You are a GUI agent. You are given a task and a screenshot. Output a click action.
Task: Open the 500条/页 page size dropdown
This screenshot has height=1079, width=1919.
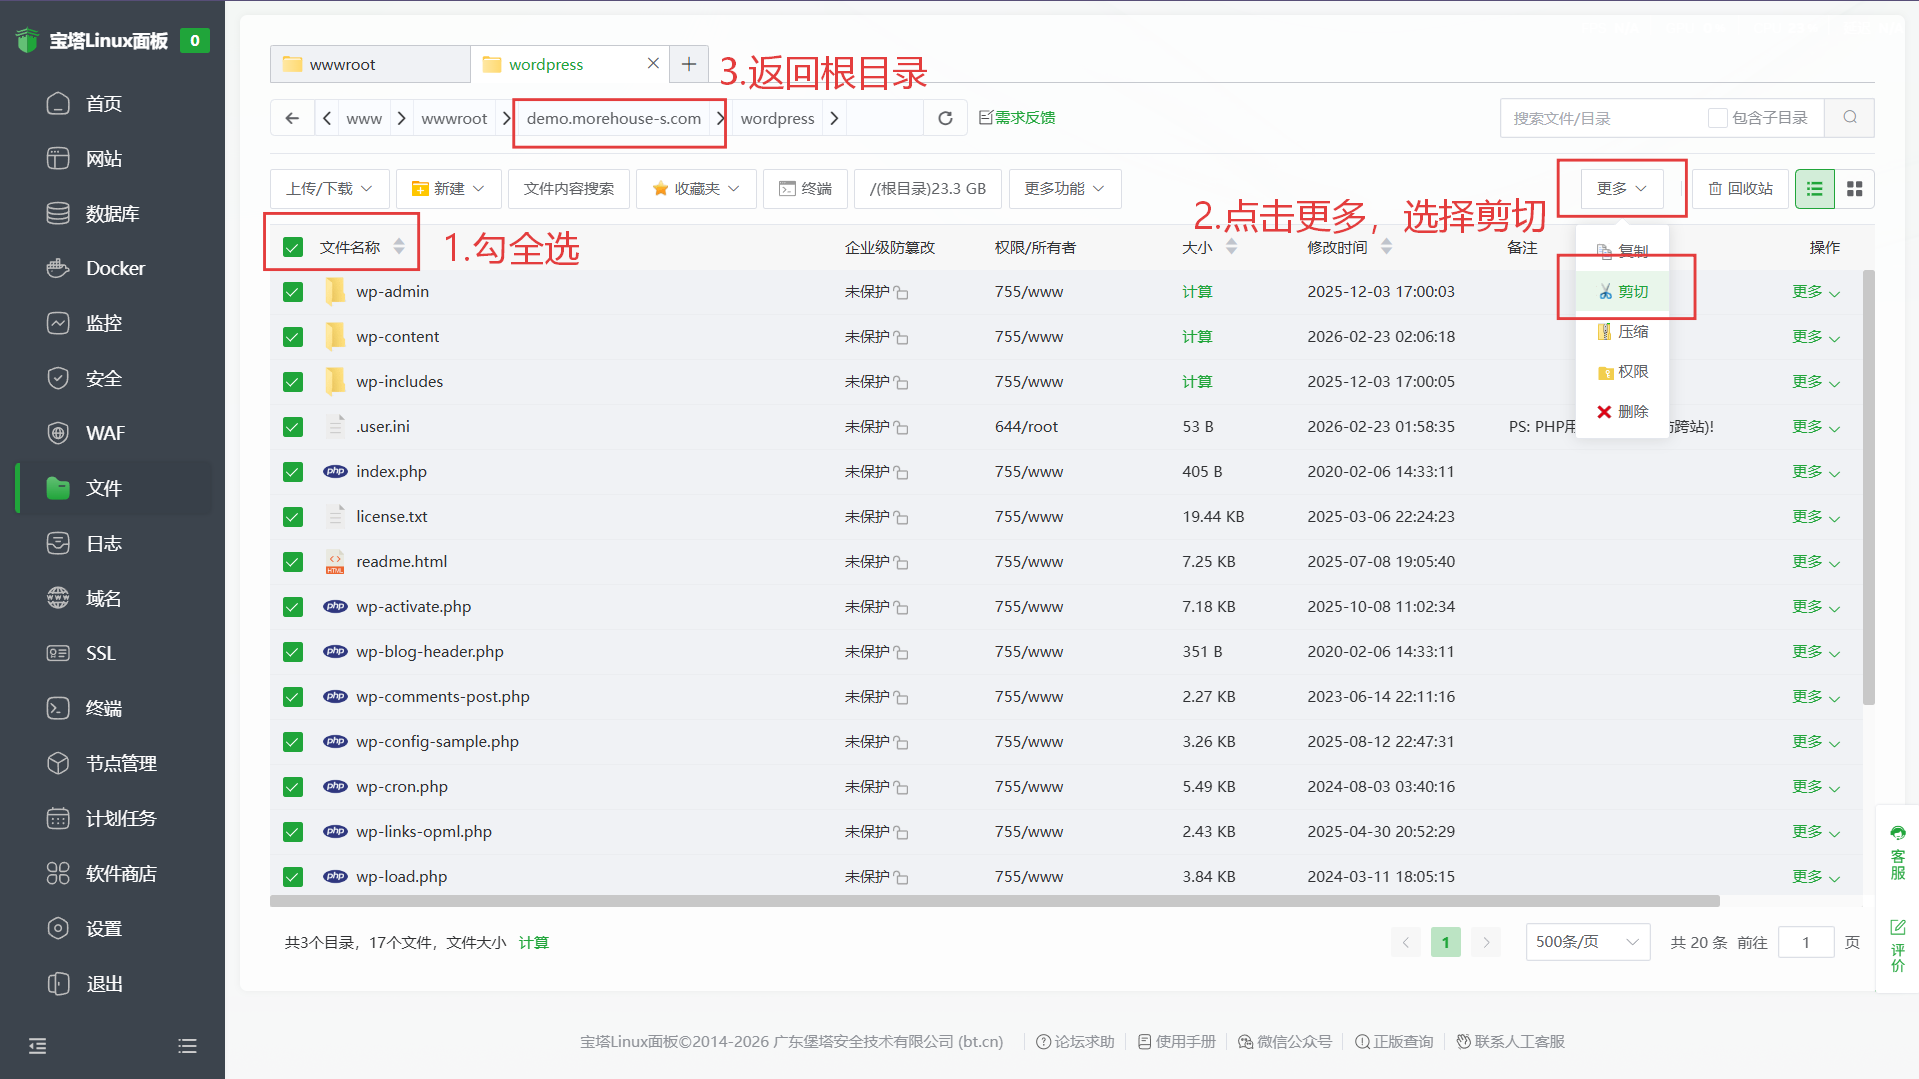1587,942
